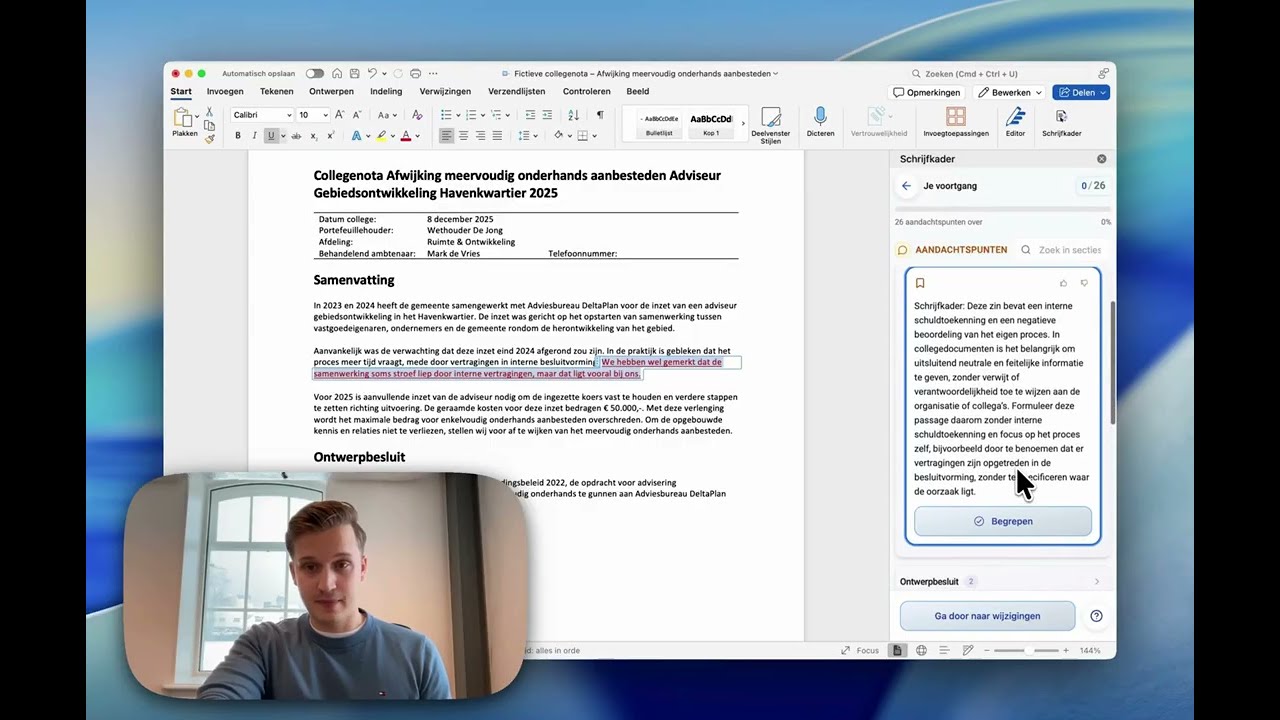Open the Tekenen tab
Screen dimensions: 1280x720
point(277,91)
